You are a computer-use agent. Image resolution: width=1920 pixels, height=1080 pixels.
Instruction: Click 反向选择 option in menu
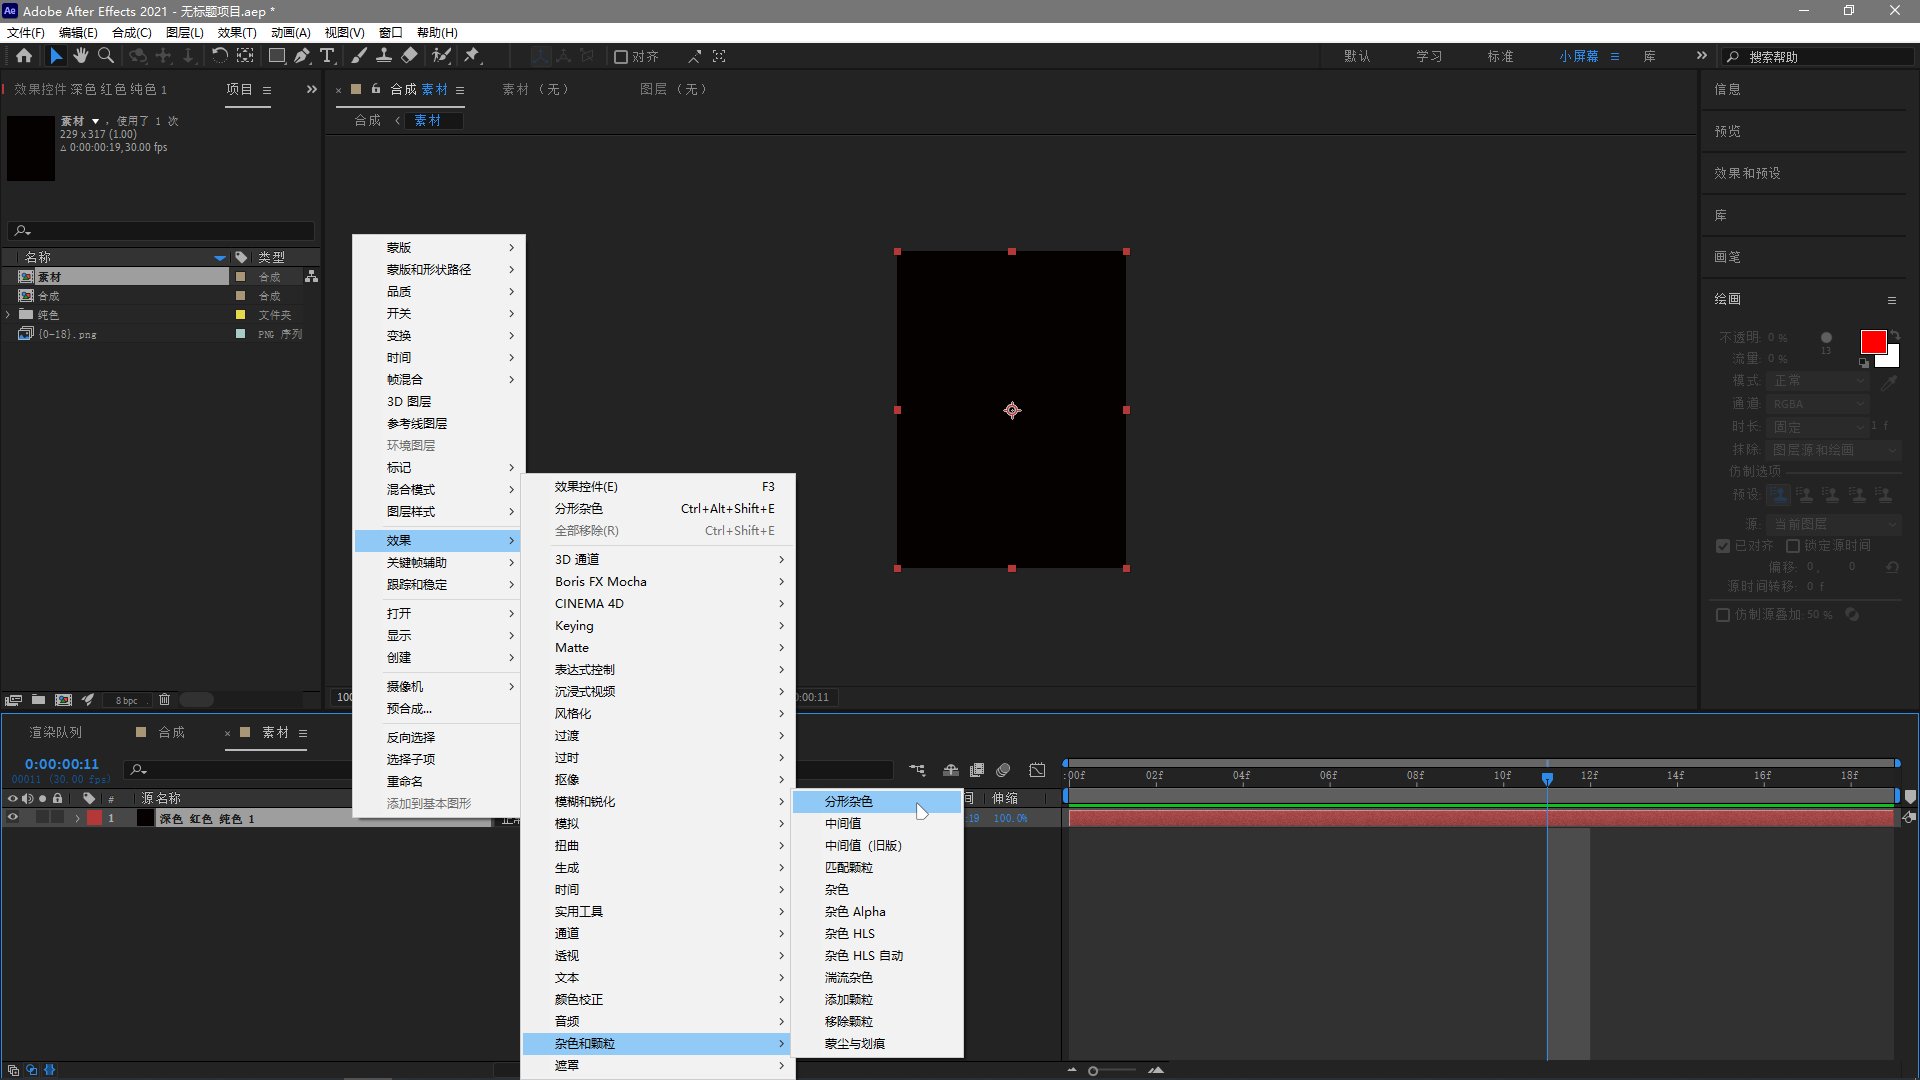point(409,737)
